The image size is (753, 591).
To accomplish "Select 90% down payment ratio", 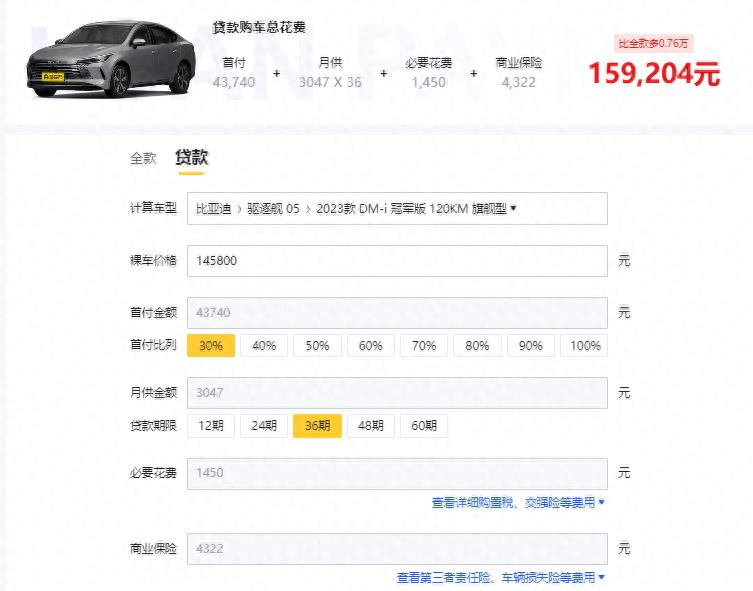I will coord(531,346).
